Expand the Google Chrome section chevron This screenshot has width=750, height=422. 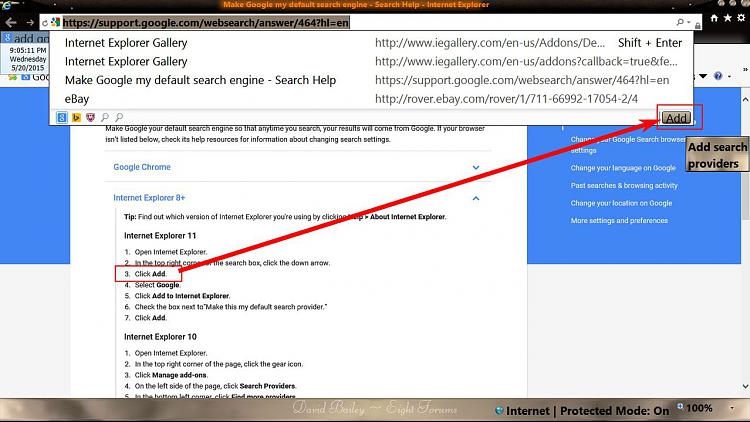click(x=476, y=167)
